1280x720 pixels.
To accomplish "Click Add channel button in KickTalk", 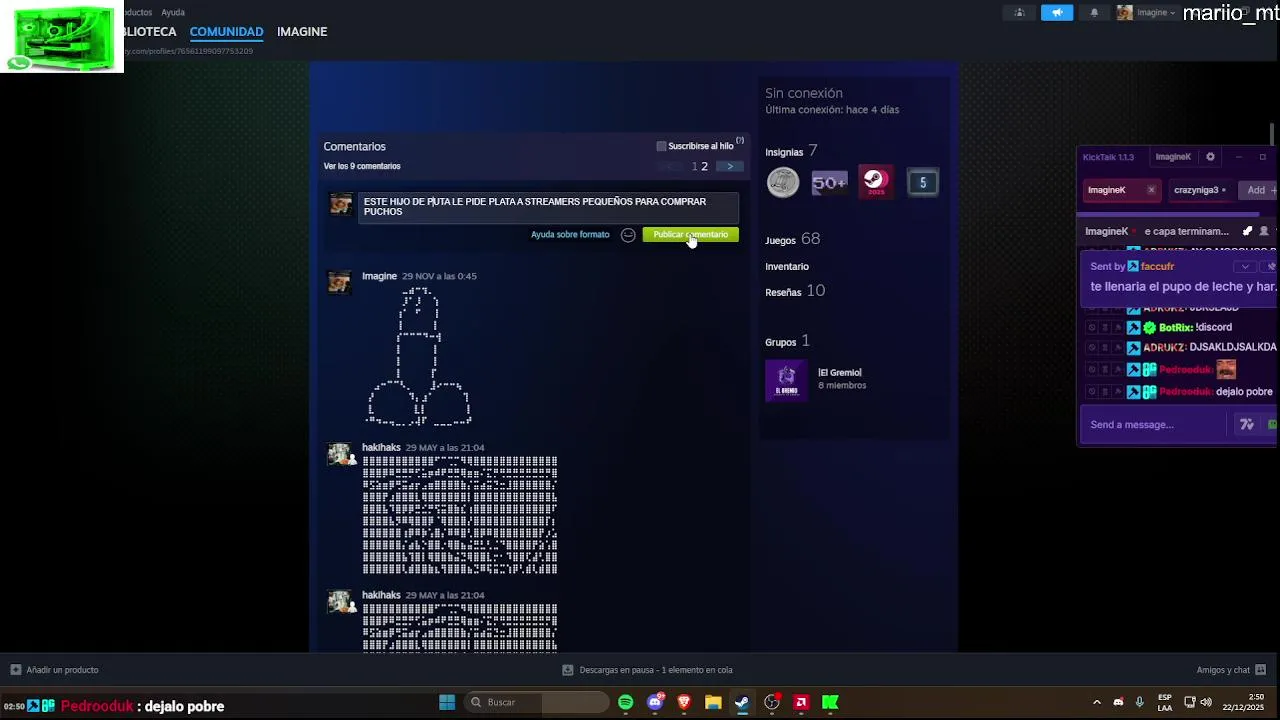I will tap(1257, 190).
